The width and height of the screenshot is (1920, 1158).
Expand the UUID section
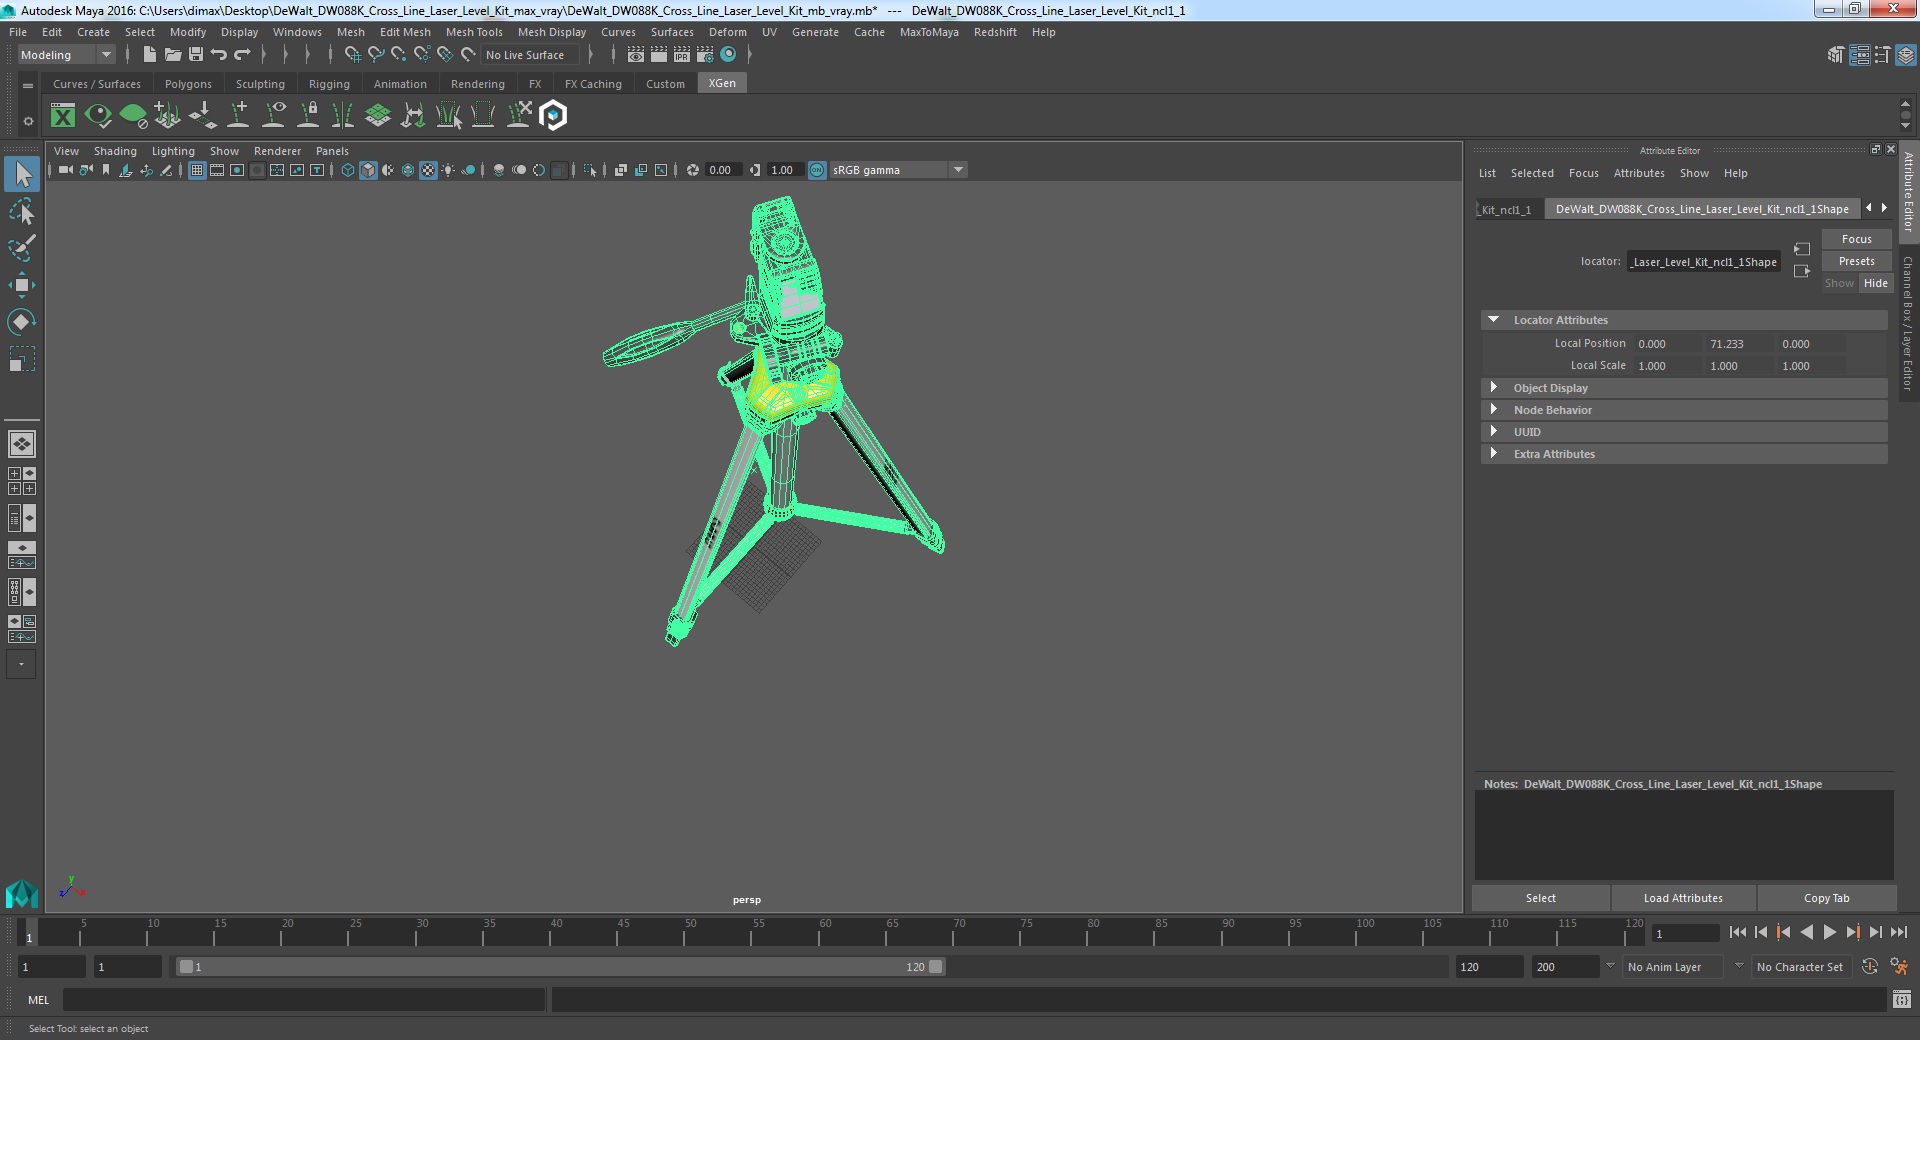pyautogui.click(x=1494, y=432)
